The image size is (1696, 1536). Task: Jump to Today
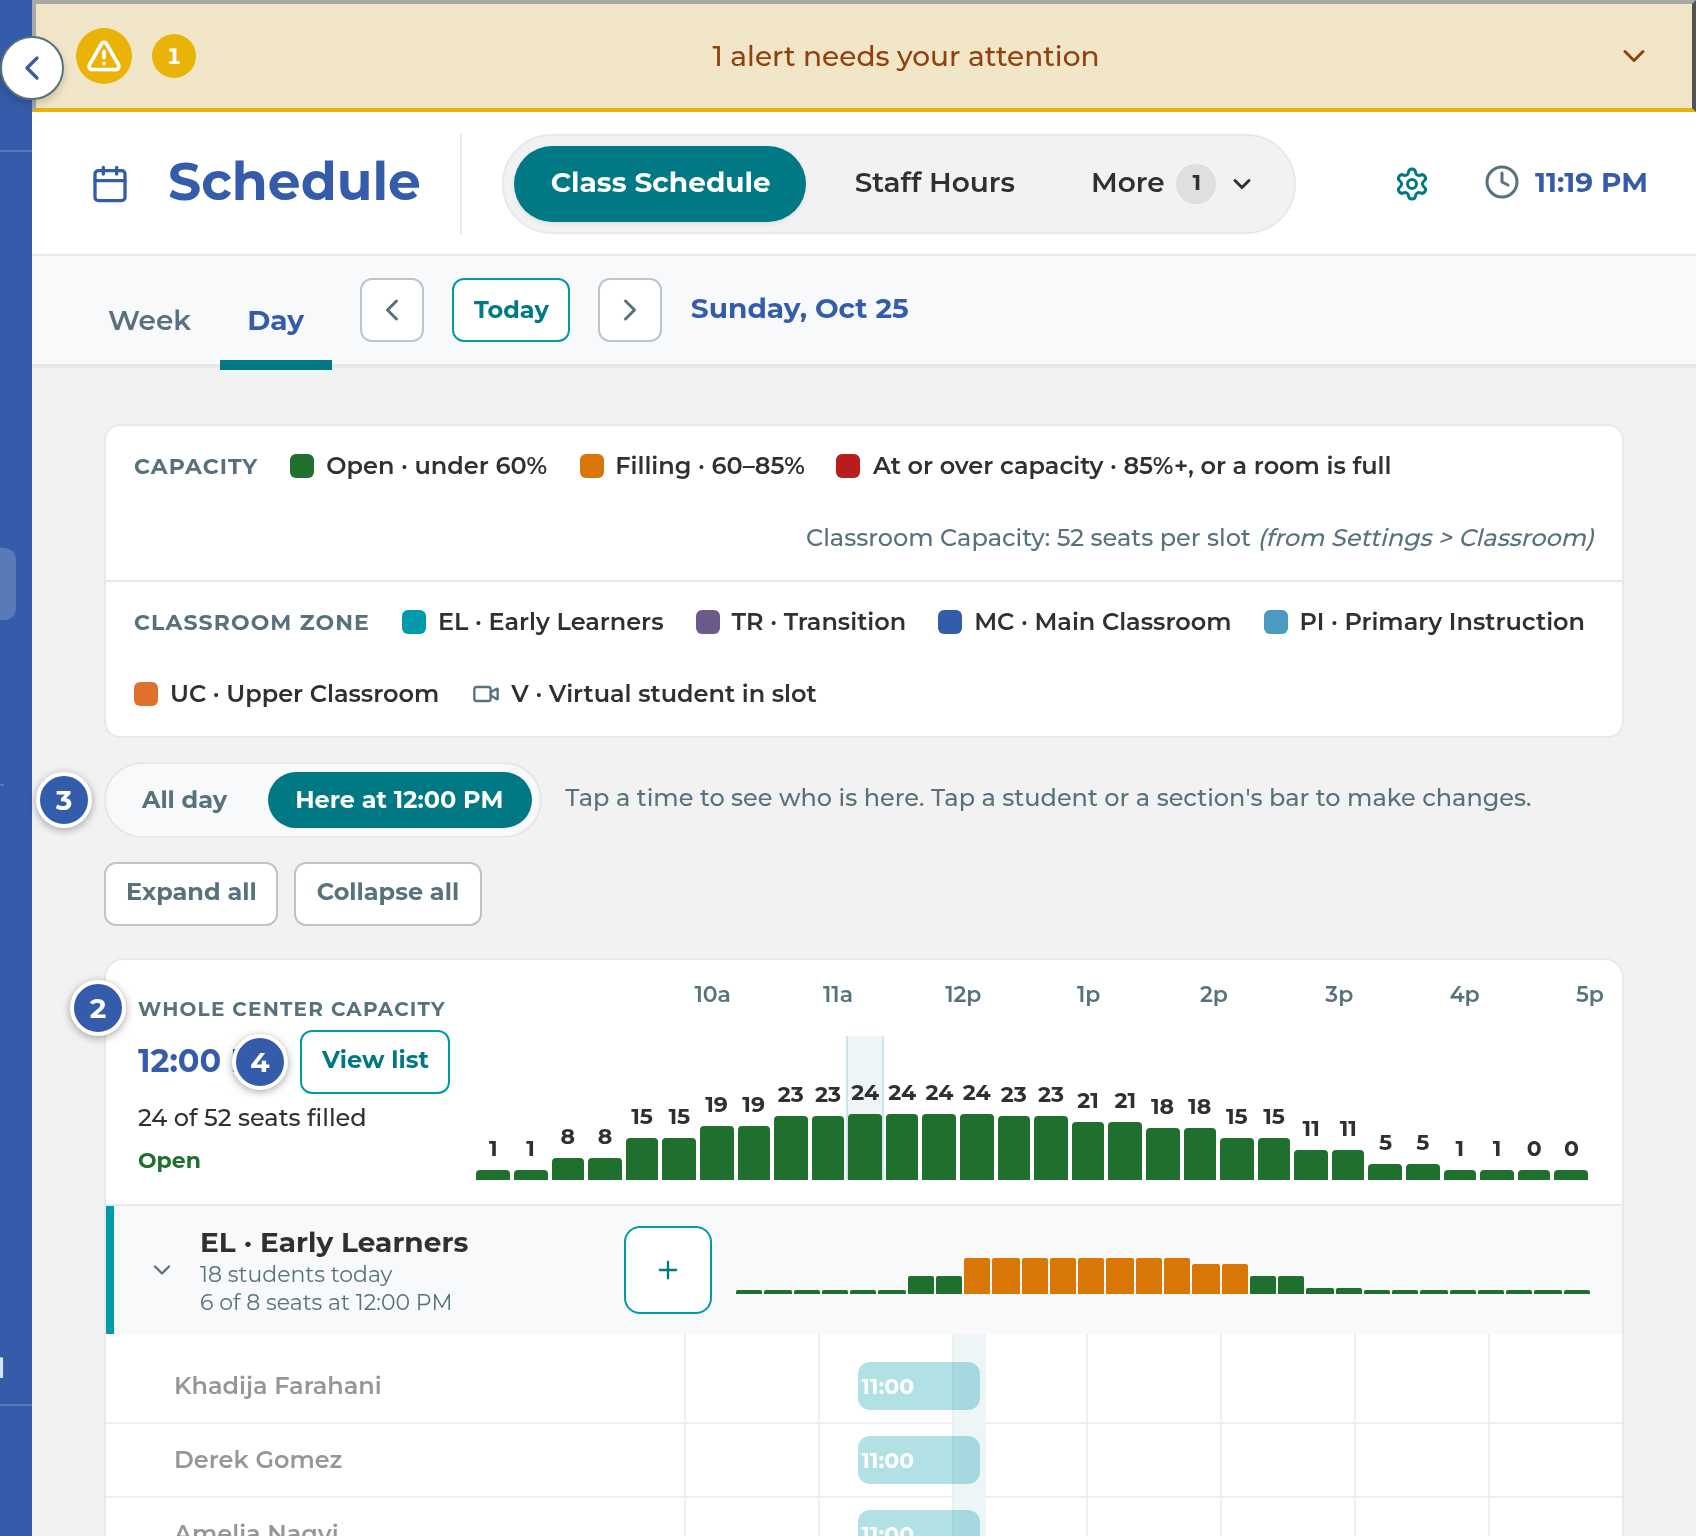tap(511, 310)
